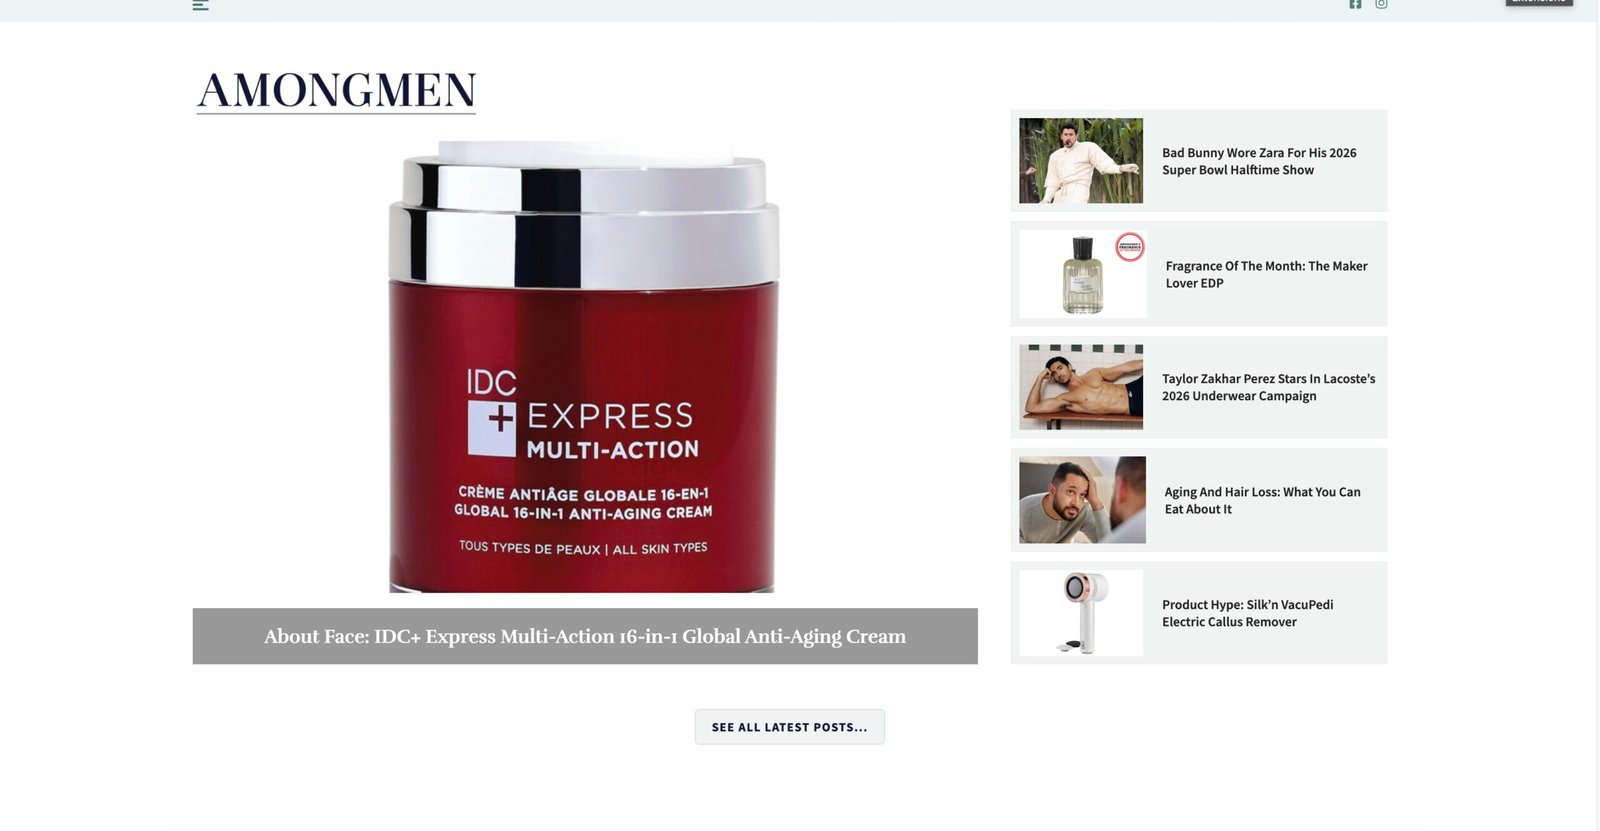Open Taylor Zakhar Perez Lacoste article
The width and height of the screenshot is (1600, 831).
point(1268,387)
